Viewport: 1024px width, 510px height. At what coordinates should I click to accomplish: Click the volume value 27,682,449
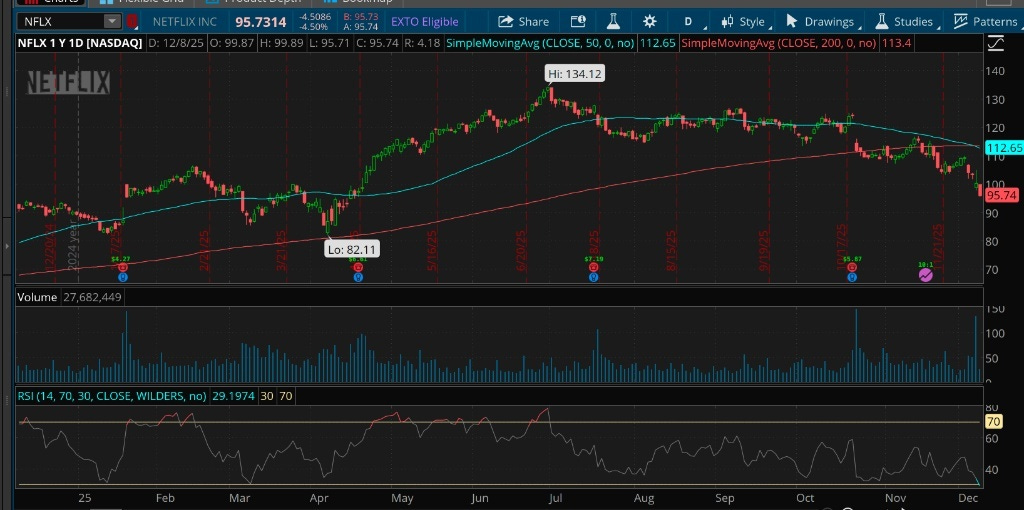tap(92, 297)
